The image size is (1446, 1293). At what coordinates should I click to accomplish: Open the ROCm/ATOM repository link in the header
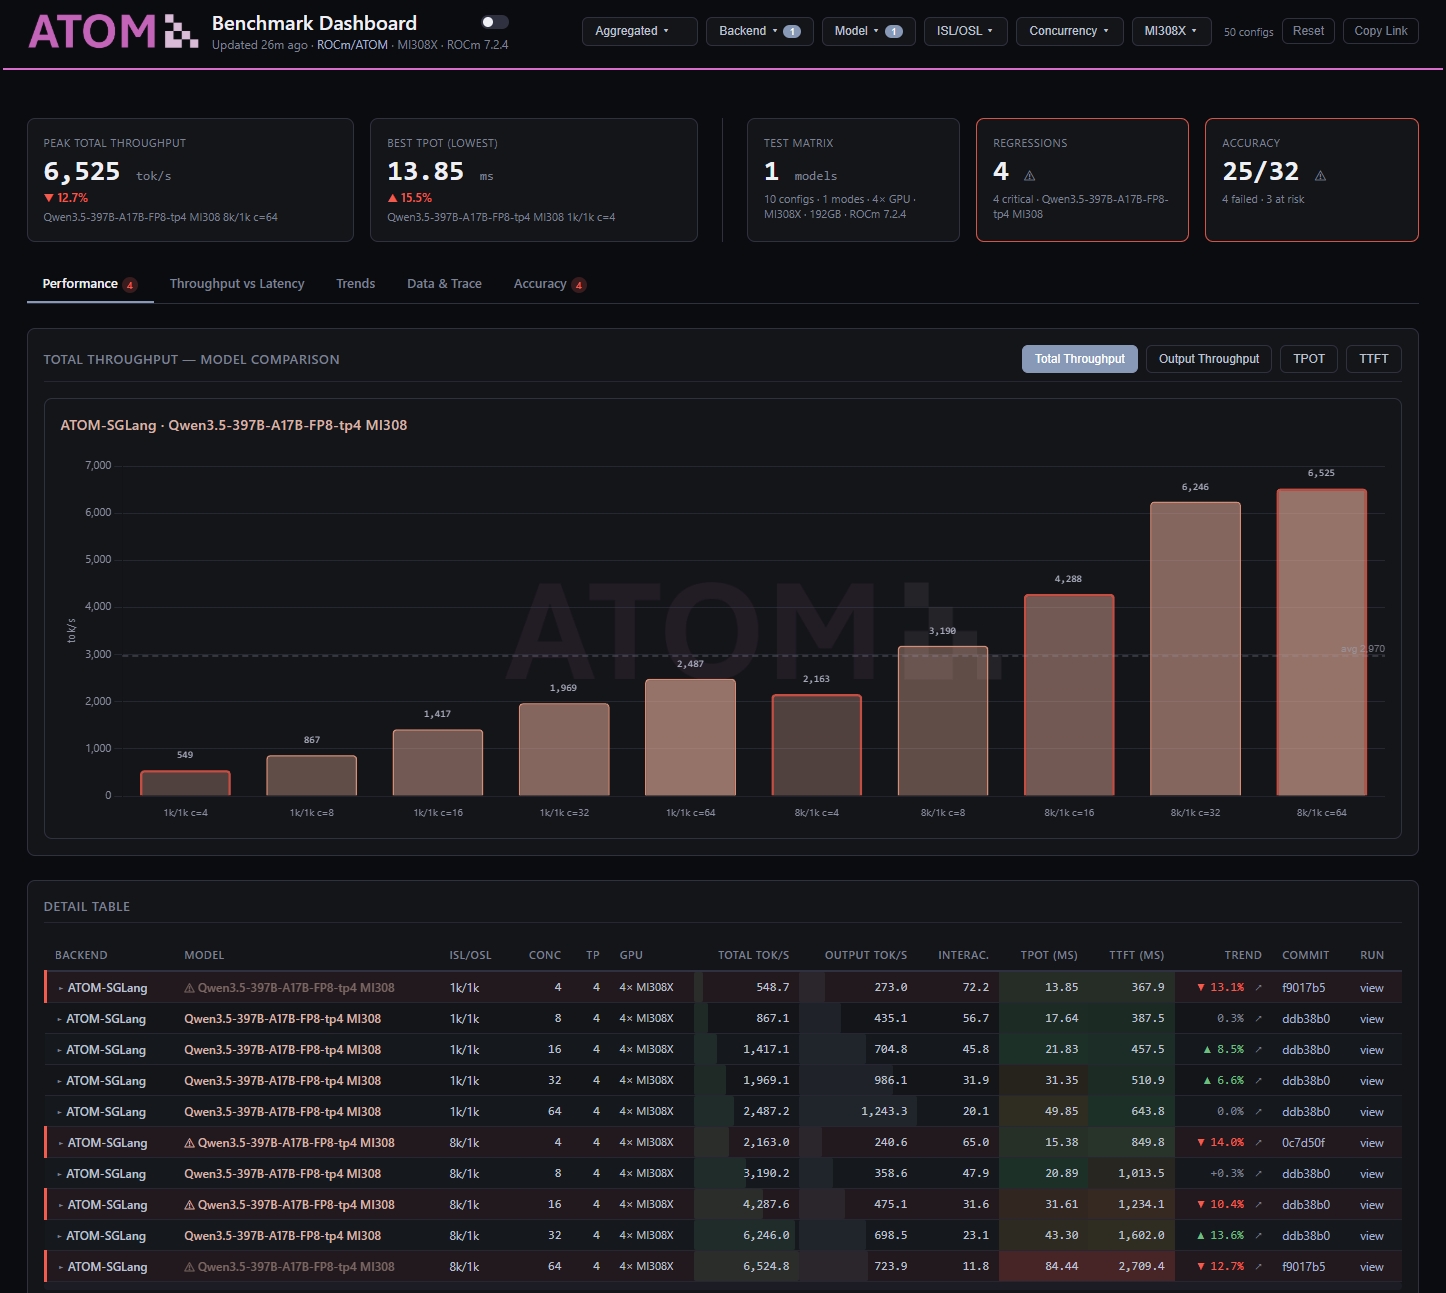pyautogui.click(x=352, y=45)
